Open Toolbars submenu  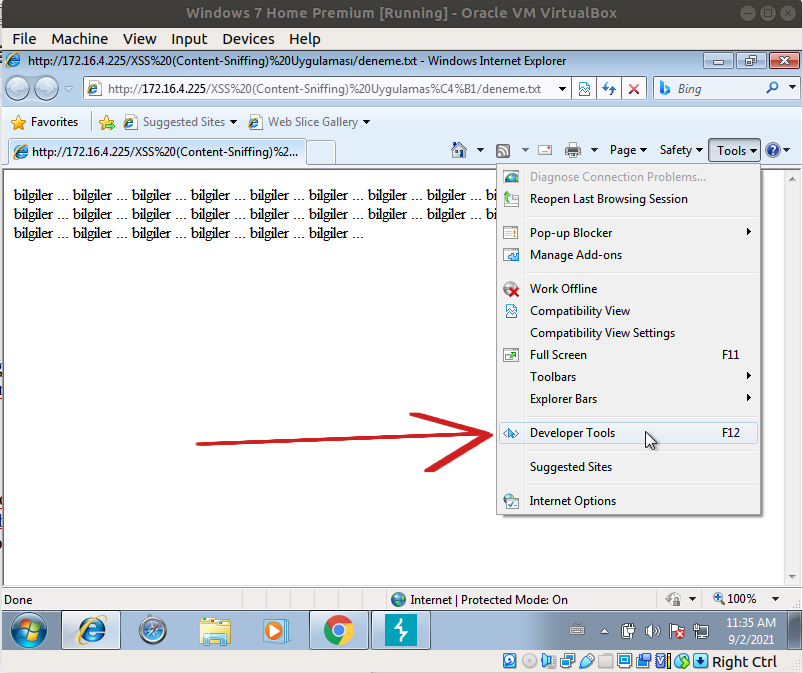click(x=628, y=377)
